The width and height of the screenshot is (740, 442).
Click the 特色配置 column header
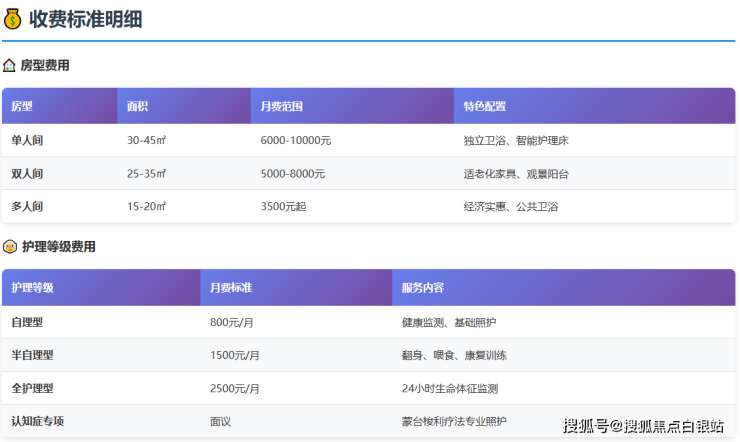tap(484, 106)
